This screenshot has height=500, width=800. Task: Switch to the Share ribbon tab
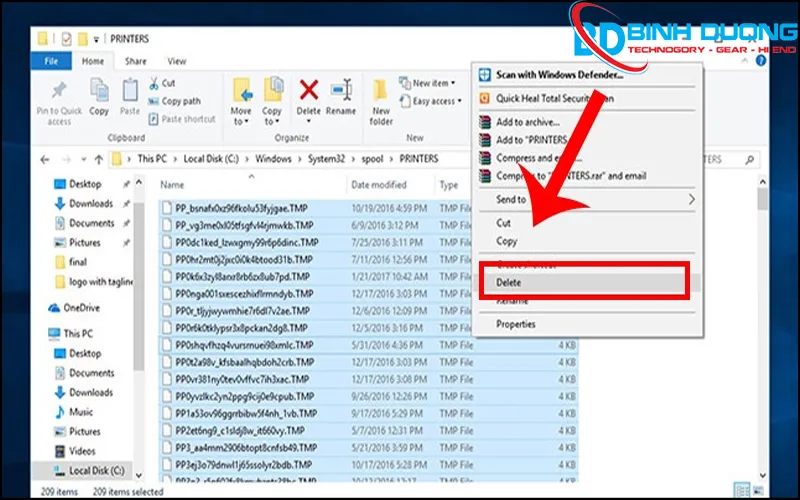click(135, 61)
